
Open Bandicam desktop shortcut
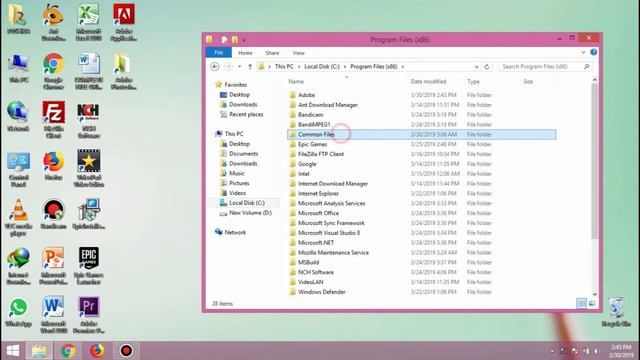pyautogui.click(x=53, y=214)
